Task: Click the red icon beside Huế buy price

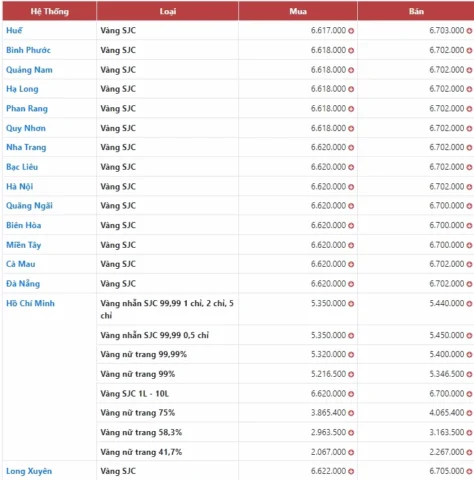Action: (x=351, y=31)
